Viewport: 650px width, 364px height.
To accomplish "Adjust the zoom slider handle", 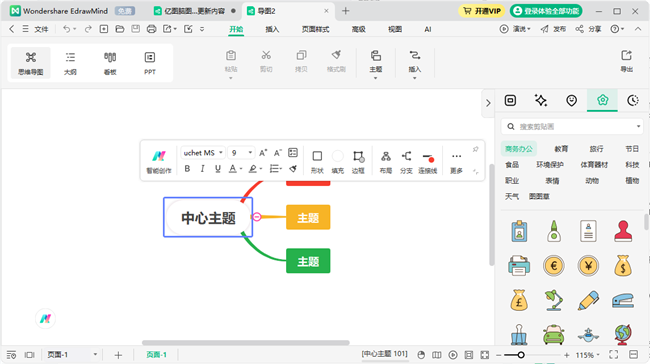I will coord(521,355).
